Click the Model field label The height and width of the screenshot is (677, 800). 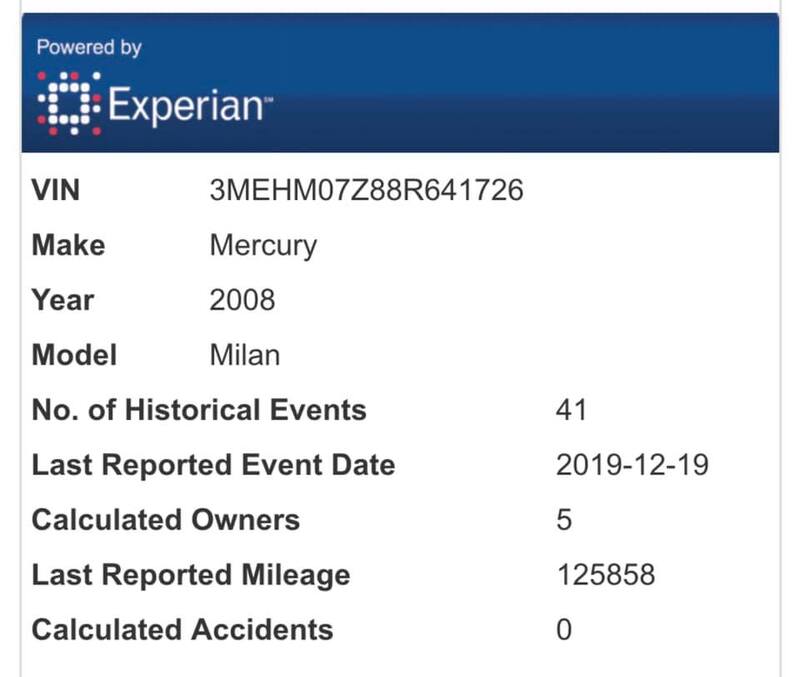[x=74, y=355]
